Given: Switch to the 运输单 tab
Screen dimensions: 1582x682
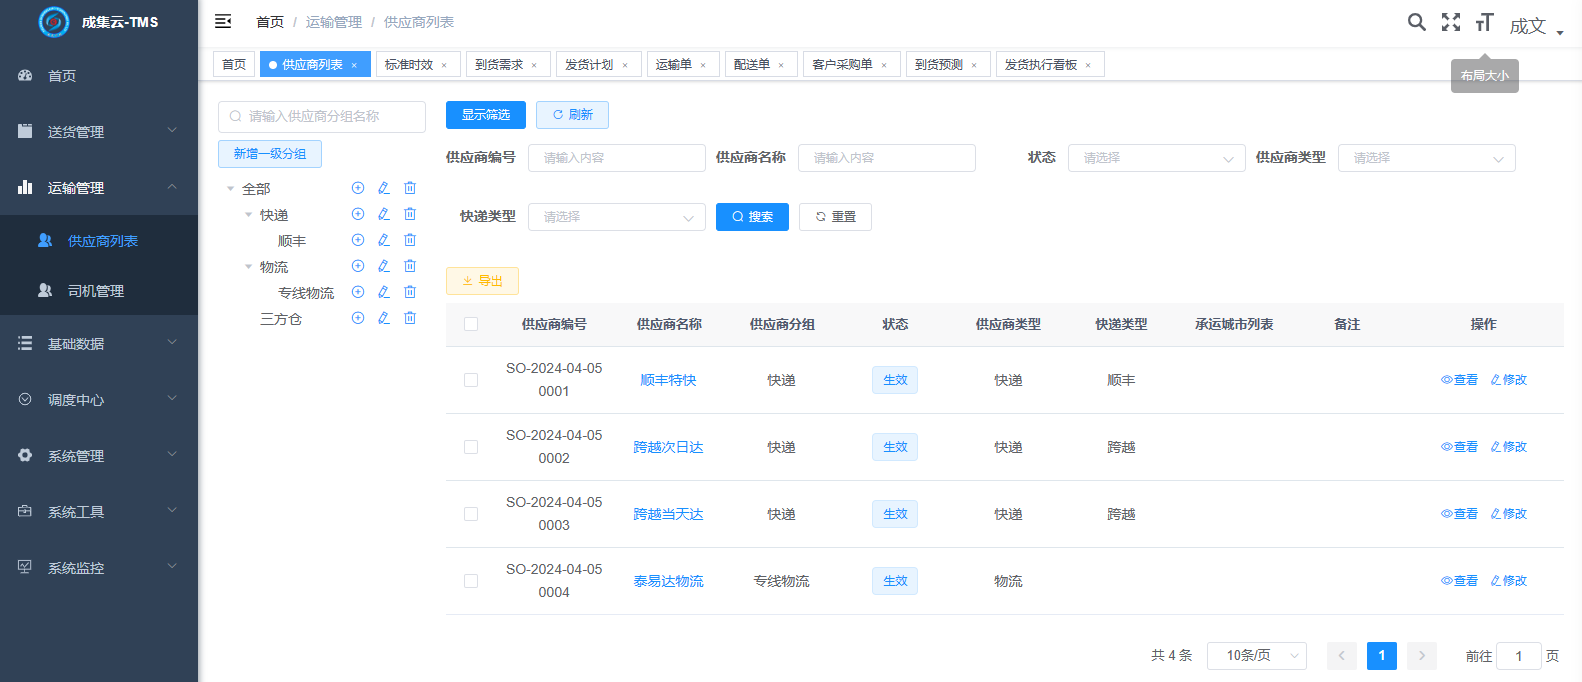Looking at the screenshot, I should coord(673,64).
